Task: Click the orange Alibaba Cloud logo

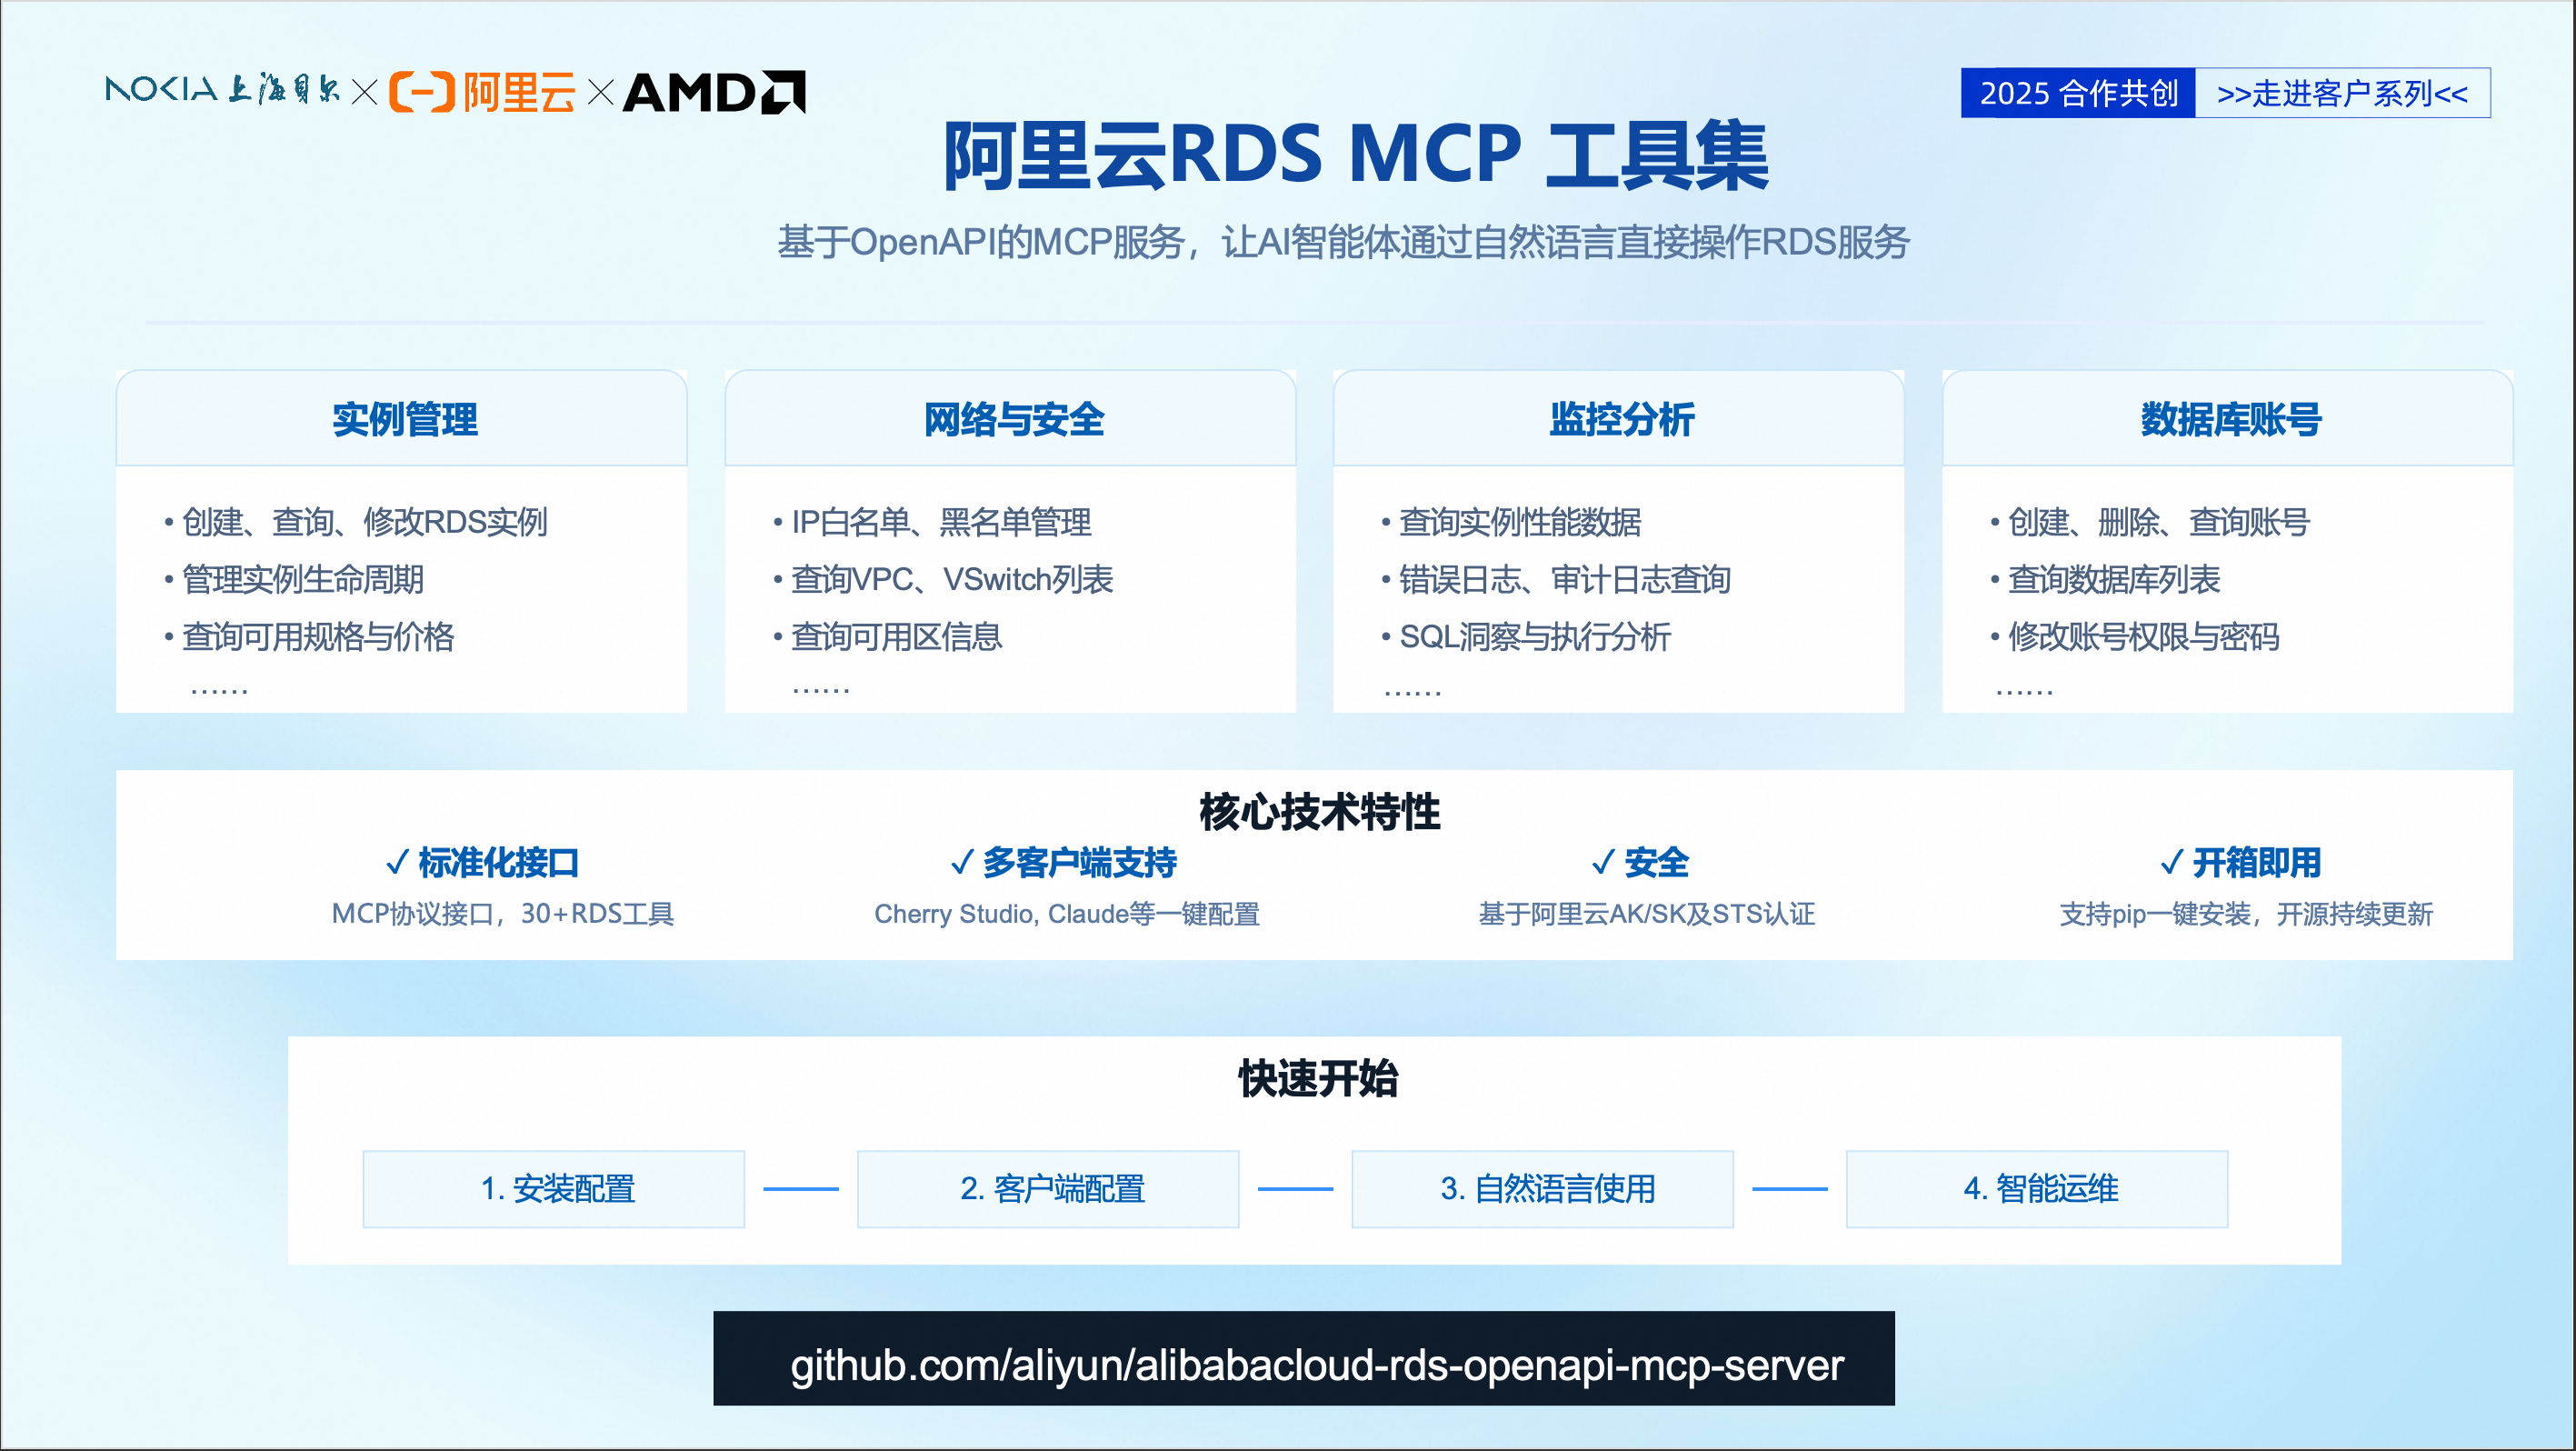Action: coord(482,92)
